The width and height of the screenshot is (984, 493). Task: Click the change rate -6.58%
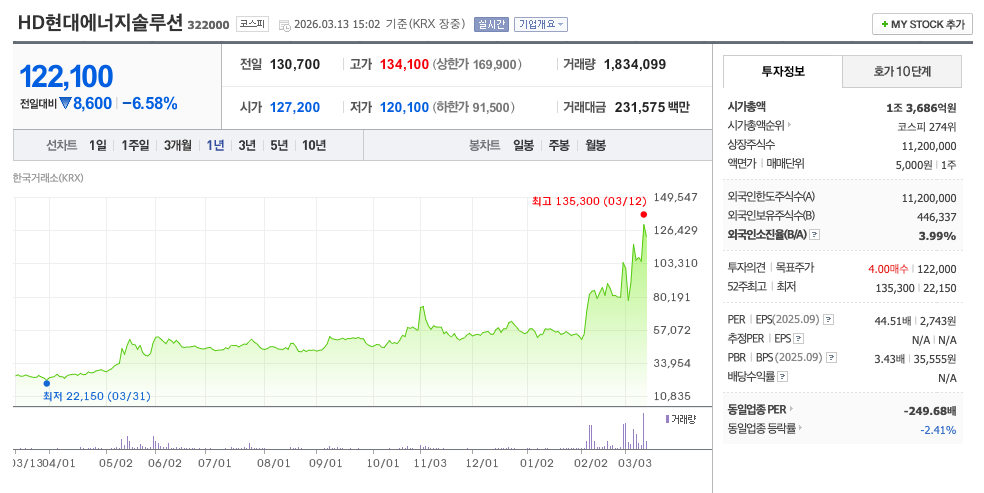click(149, 103)
